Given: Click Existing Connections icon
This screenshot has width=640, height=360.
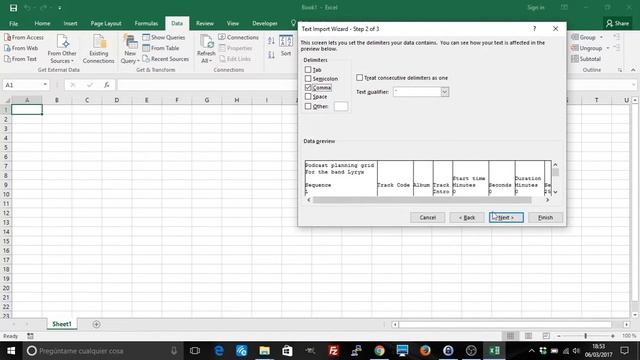Looking at the screenshot, I should [x=98, y=49].
